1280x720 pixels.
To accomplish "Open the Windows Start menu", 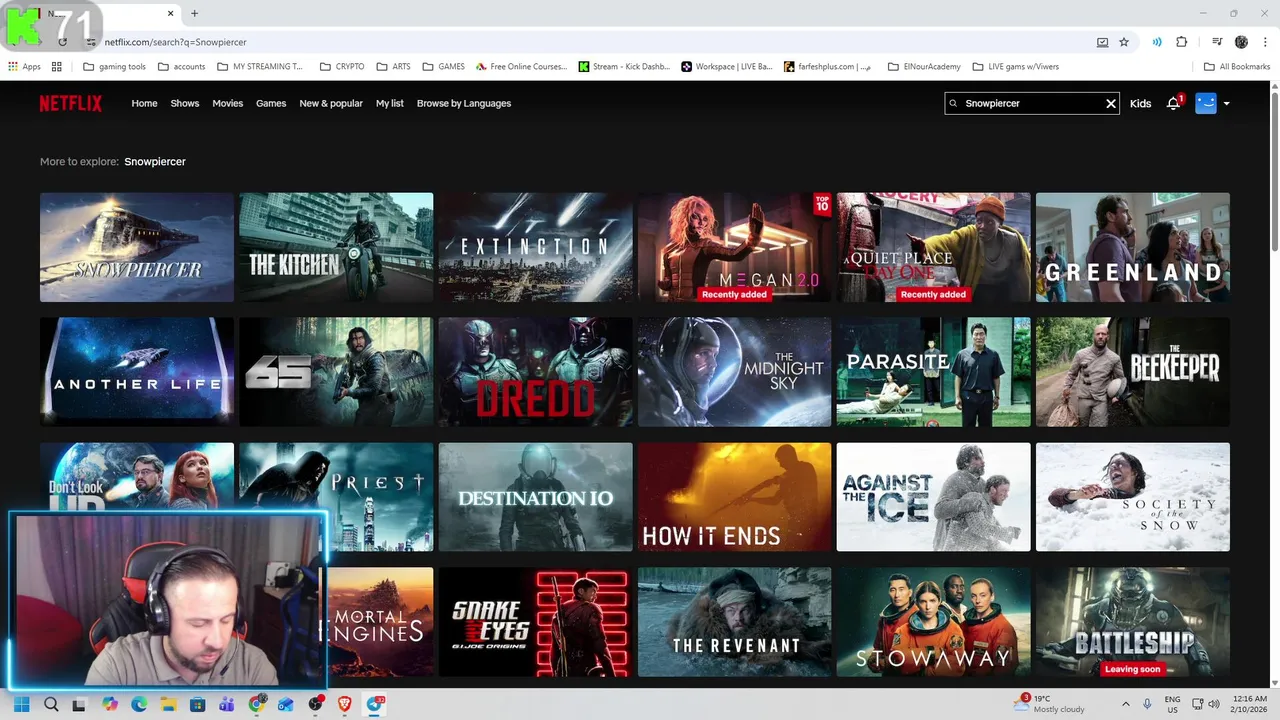I will [21, 704].
